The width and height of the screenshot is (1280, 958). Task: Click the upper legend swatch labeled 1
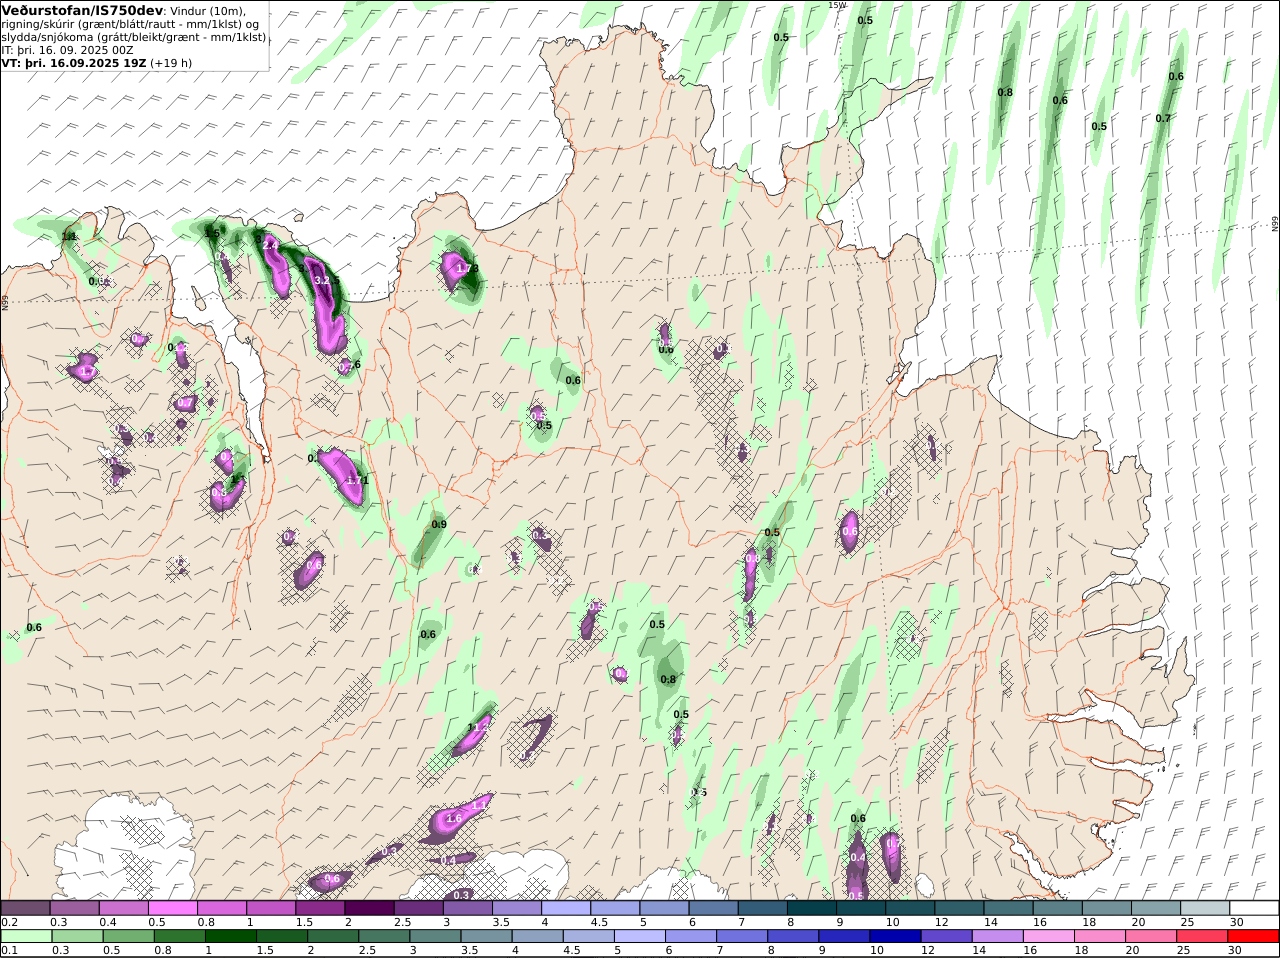tap(270, 907)
